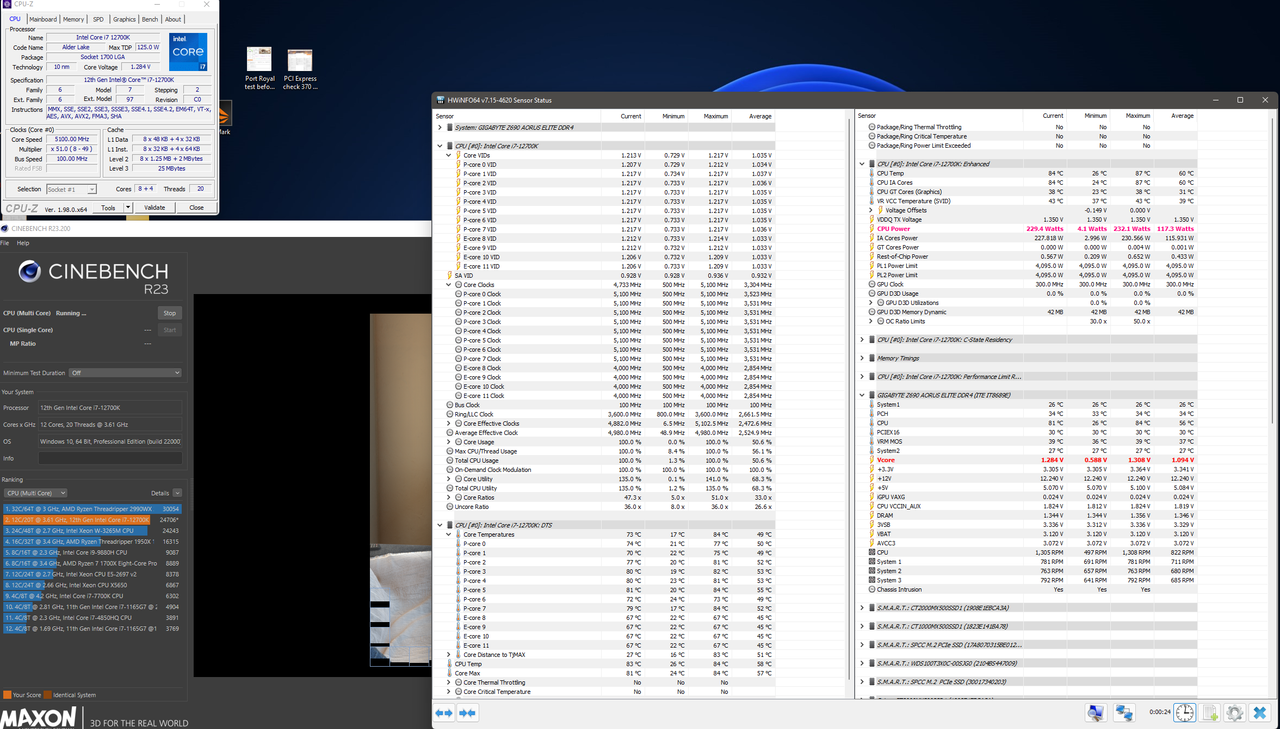
Task: Click the Intel Core i7 logo in CPU-Z
Action: pos(188,52)
